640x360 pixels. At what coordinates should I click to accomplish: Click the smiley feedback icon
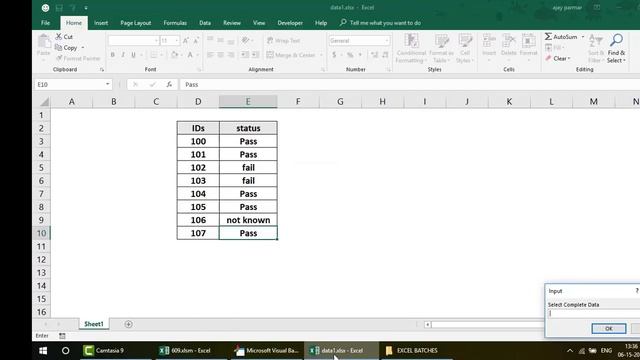pyautogui.click(x=46, y=8)
